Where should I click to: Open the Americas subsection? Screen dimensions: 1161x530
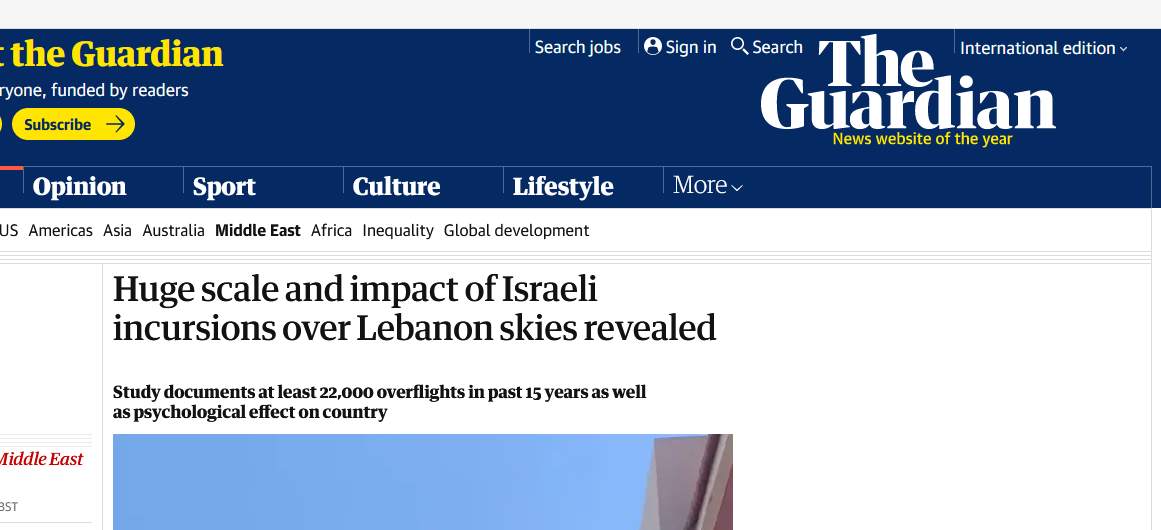(61, 230)
